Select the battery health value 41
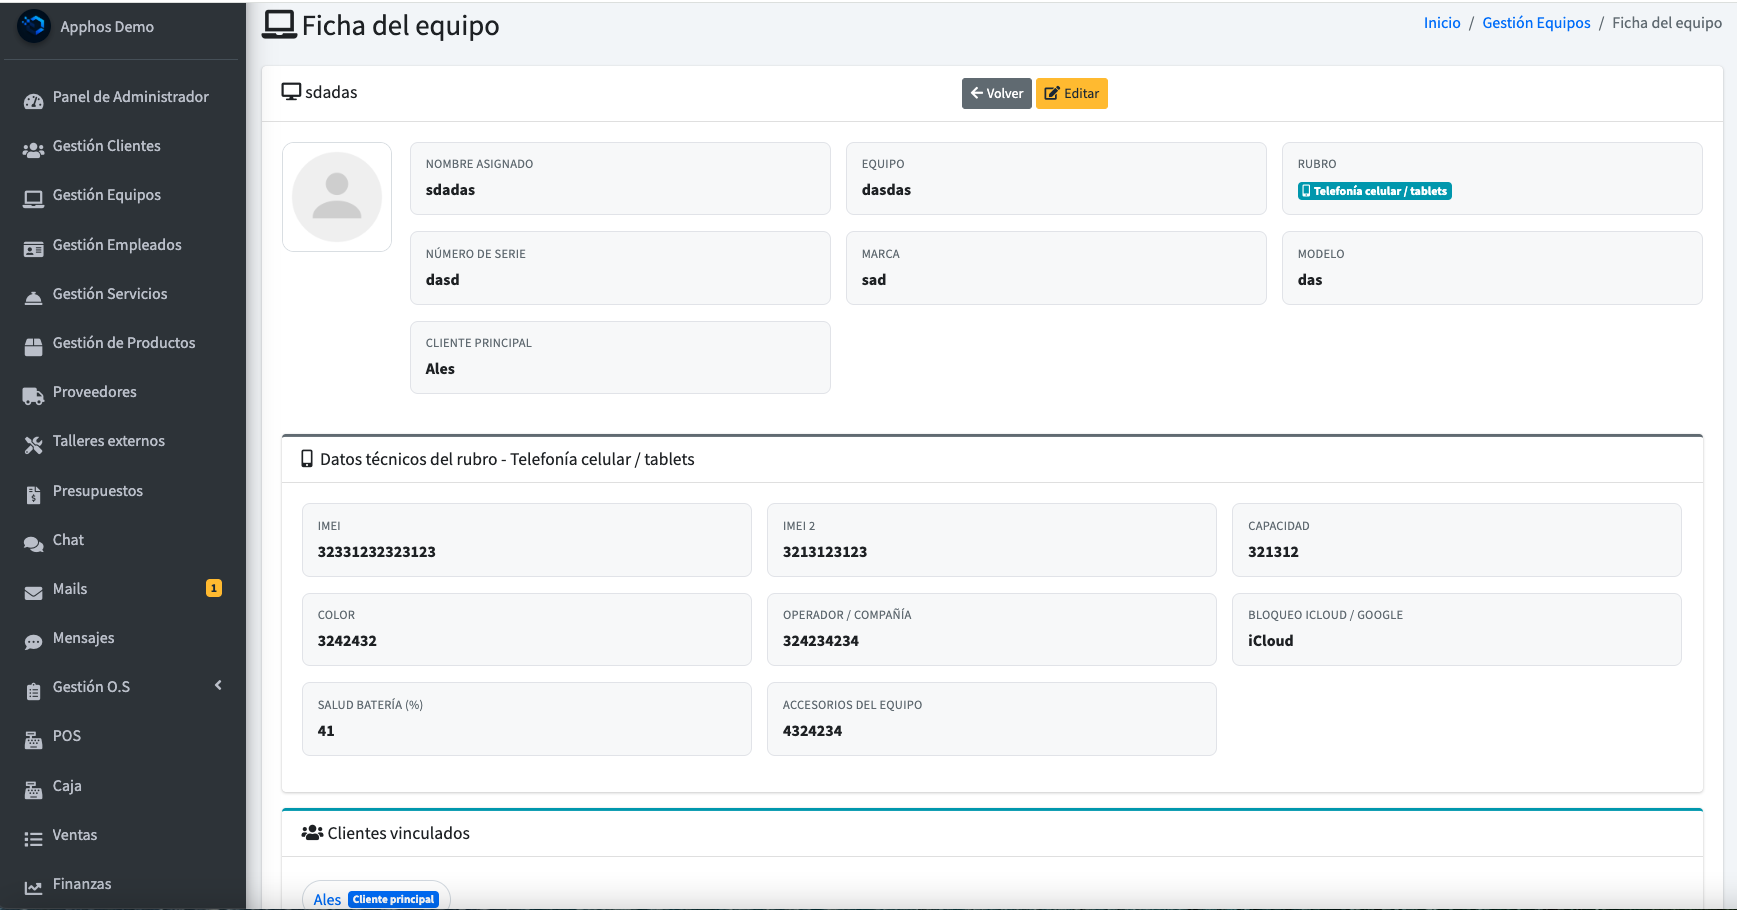The width and height of the screenshot is (1737, 910). pyautogui.click(x=326, y=731)
